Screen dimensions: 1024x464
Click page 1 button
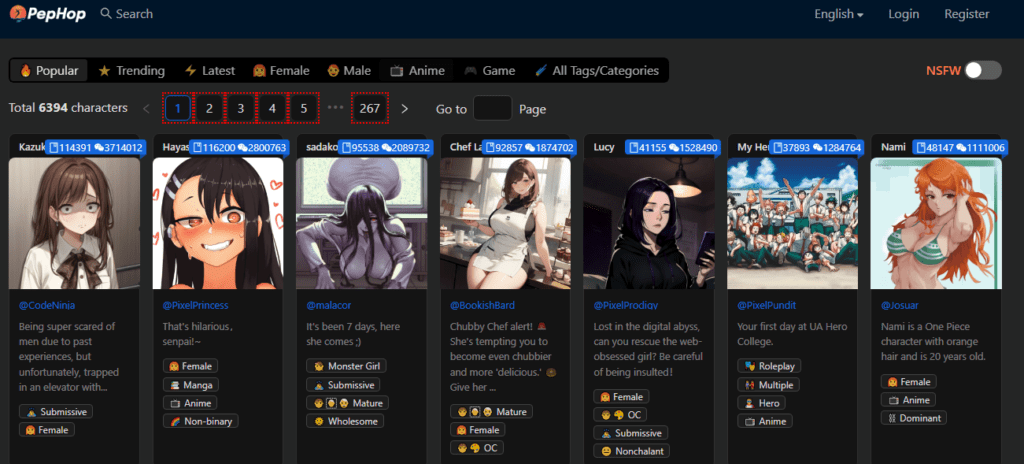coord(178,108)
